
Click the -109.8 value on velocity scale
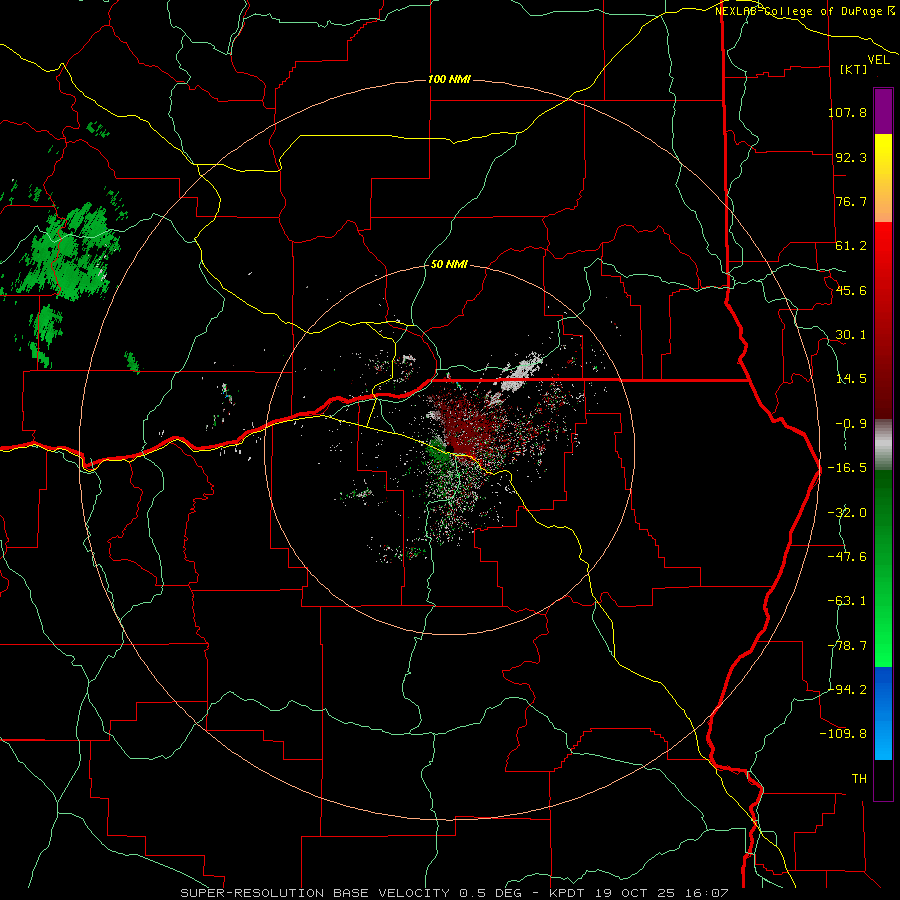point(843,734)
